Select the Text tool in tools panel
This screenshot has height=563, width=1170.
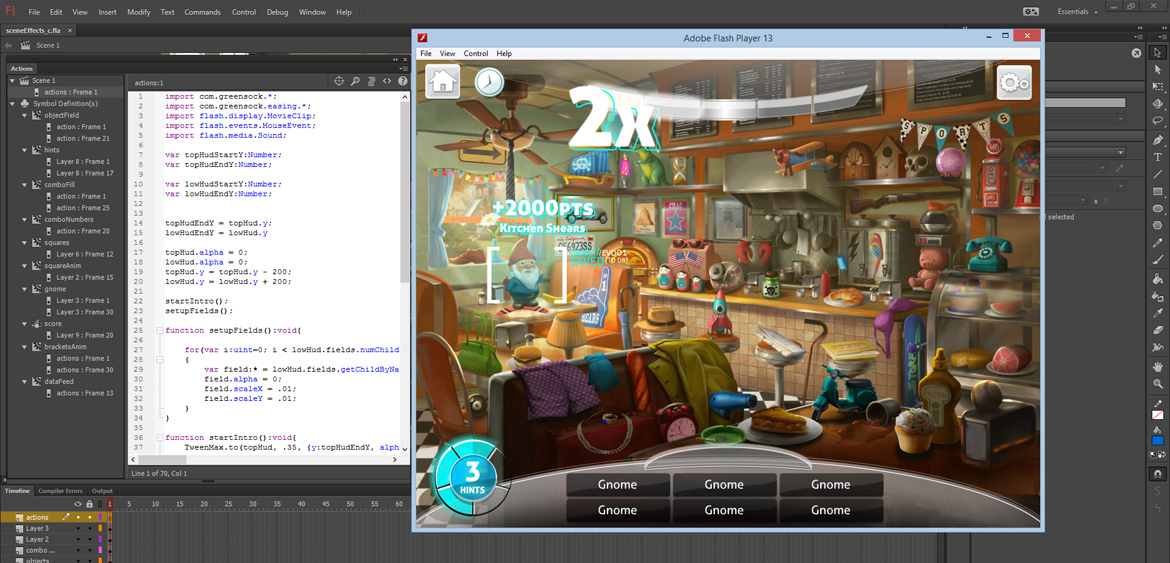tap(1158, 157)
